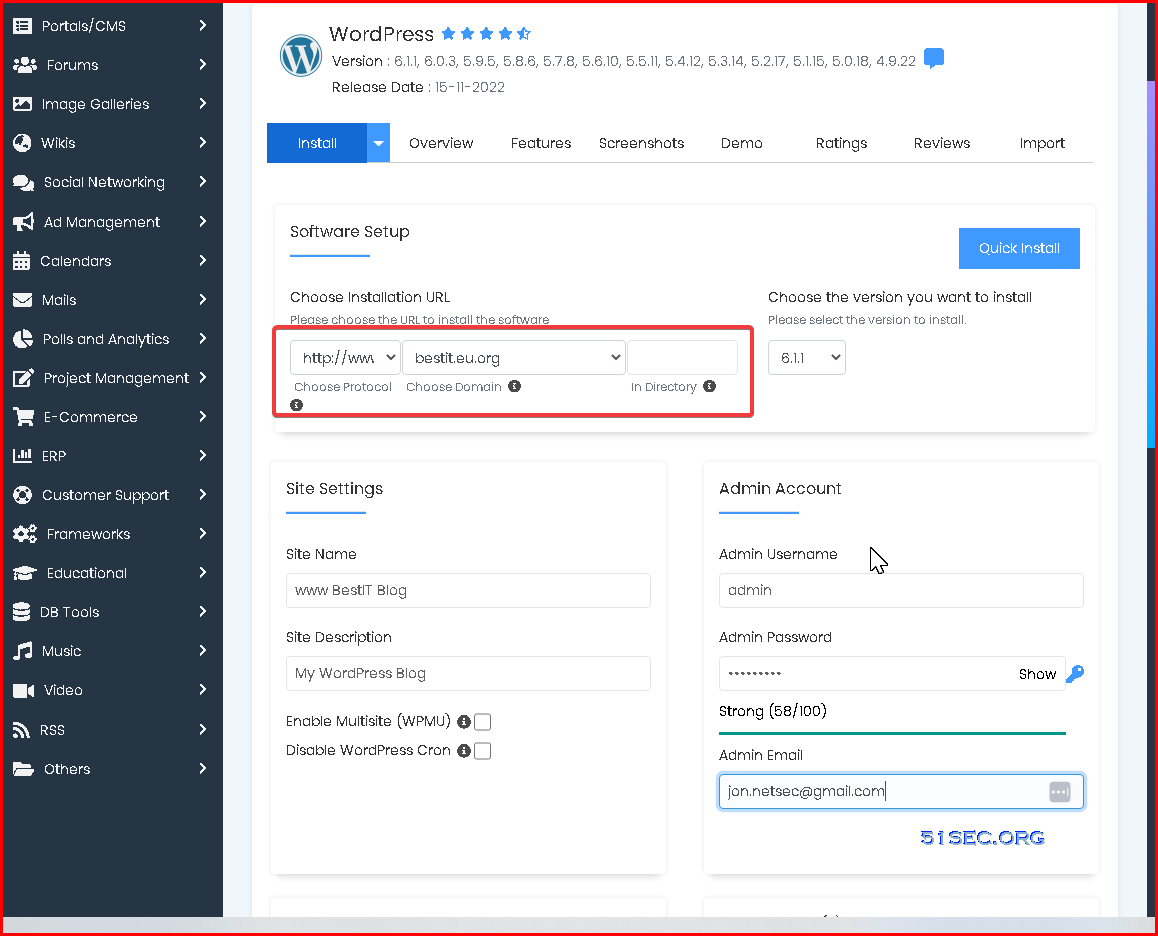Open the WordPress version dropdown
The height and width of the screenshot is (936, 1158).
tap(806, 358)
